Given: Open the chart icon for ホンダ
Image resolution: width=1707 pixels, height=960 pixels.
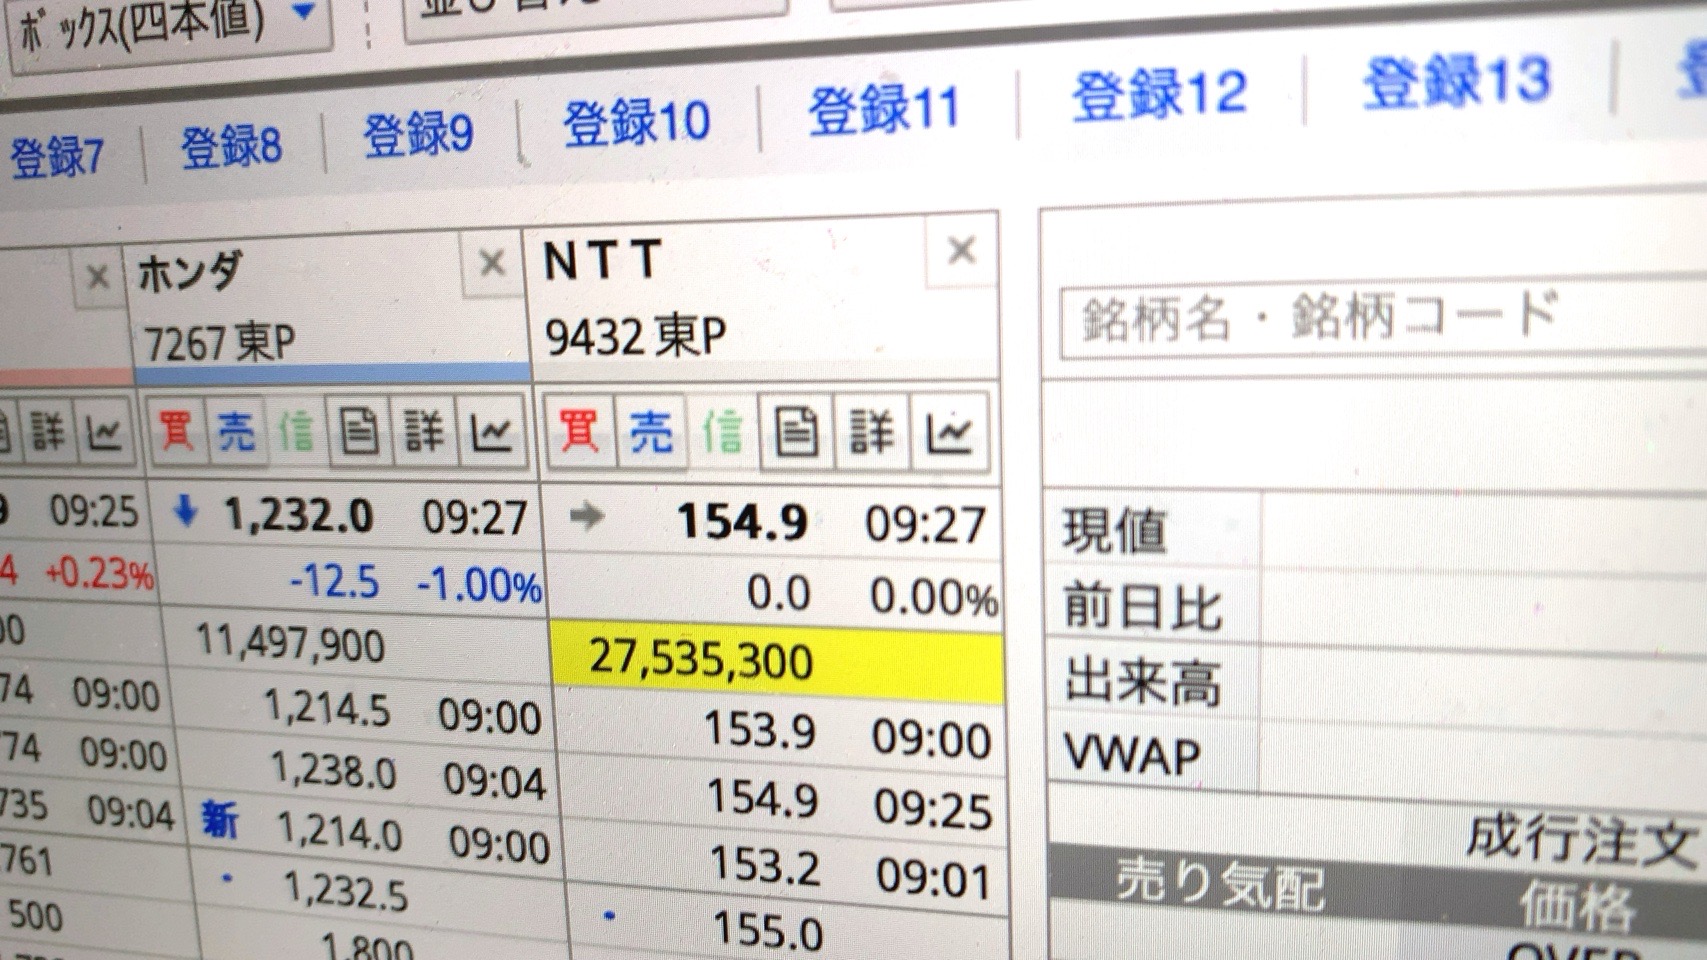Looking at the screenshot, I should click(491, 432).
